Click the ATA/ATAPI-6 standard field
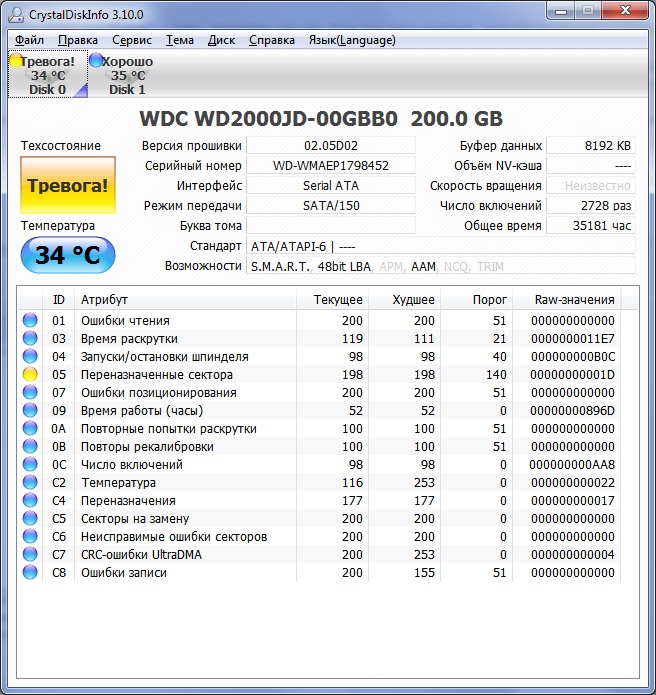 click(x=441, y=246)
